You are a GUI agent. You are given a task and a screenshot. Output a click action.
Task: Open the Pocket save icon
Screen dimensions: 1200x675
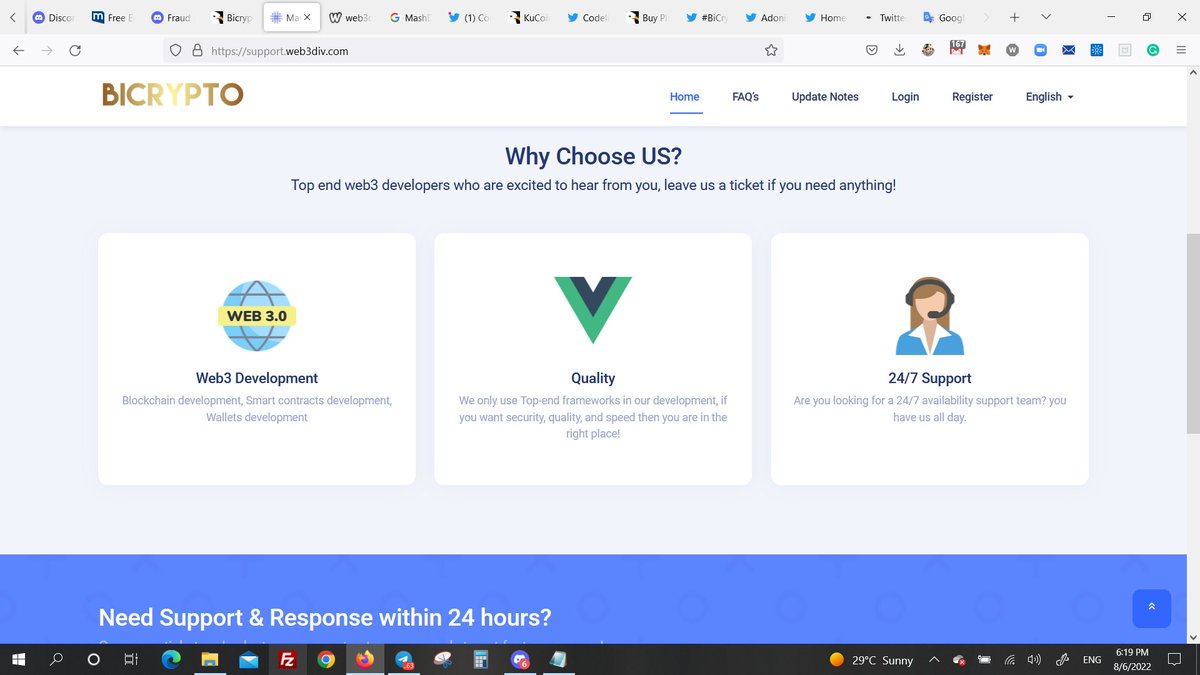(x=871, y=50)
